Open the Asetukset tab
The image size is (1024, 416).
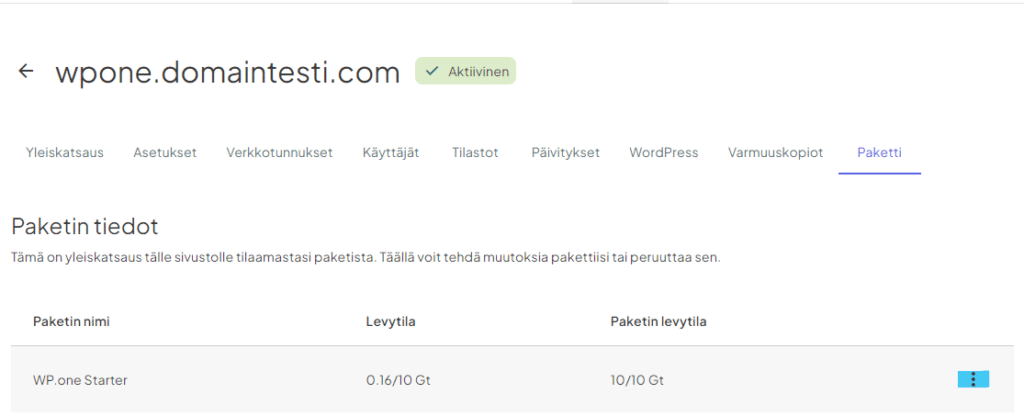165,153
